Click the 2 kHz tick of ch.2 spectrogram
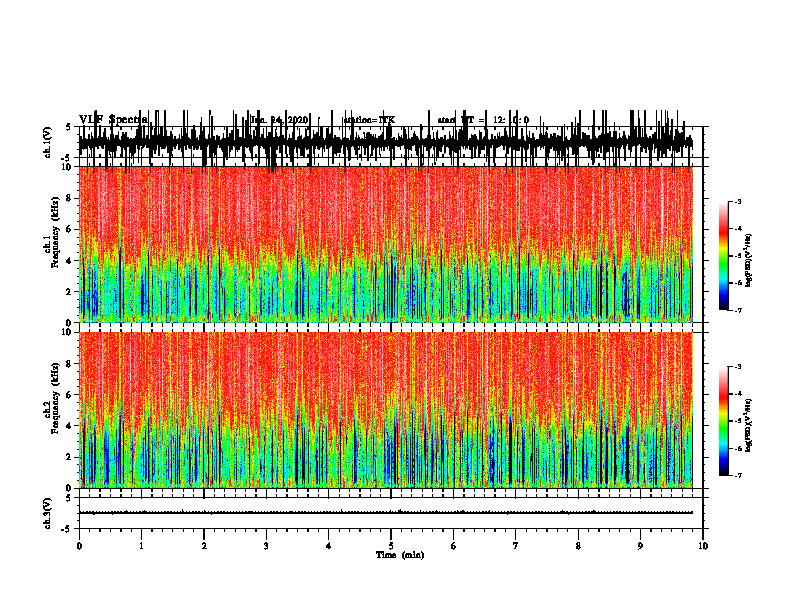792x612 pixels. (x=70, y=457)
